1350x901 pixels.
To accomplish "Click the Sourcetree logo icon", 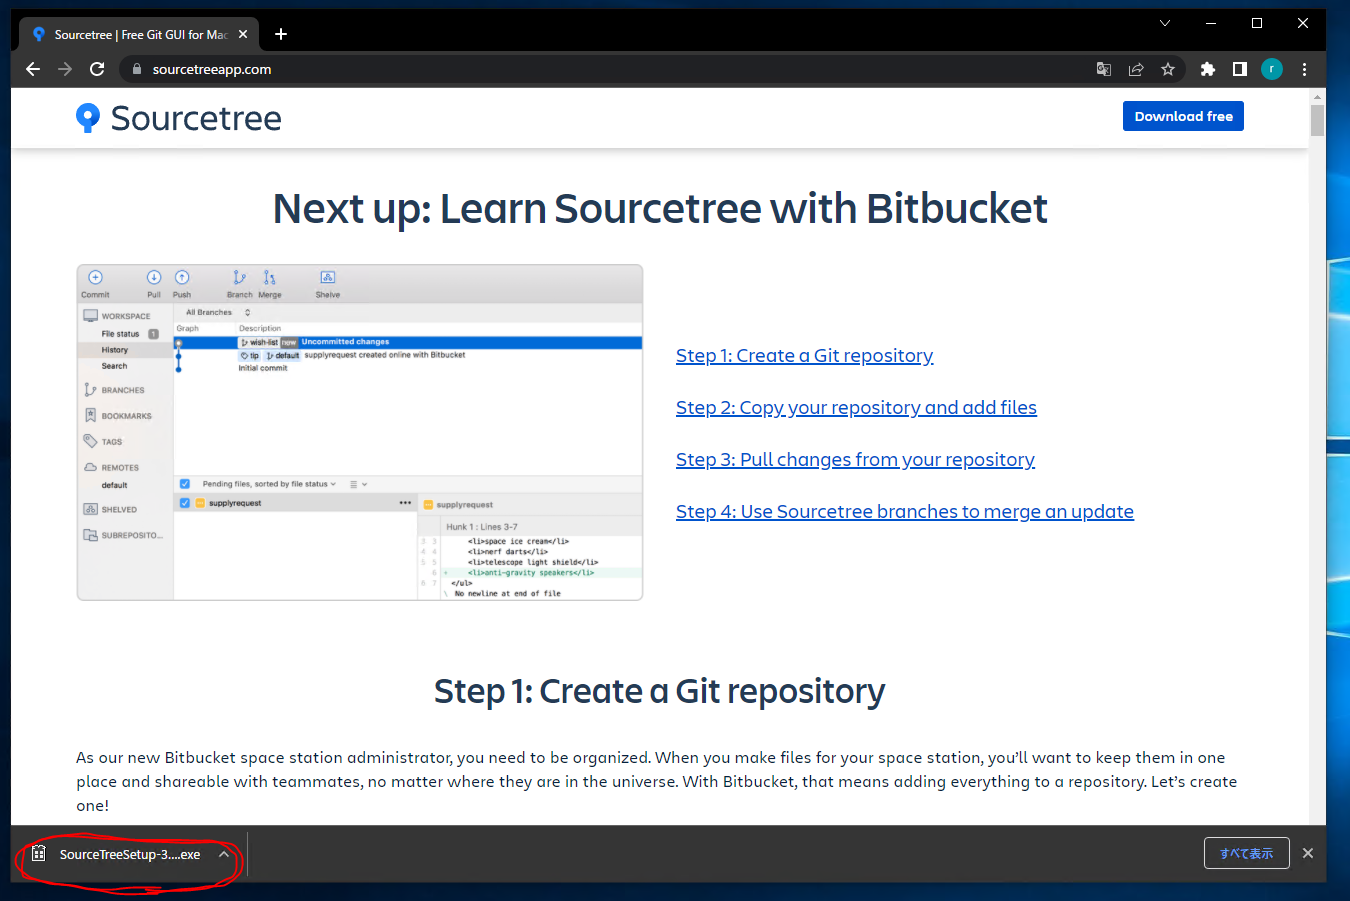I will click(88, 118).
